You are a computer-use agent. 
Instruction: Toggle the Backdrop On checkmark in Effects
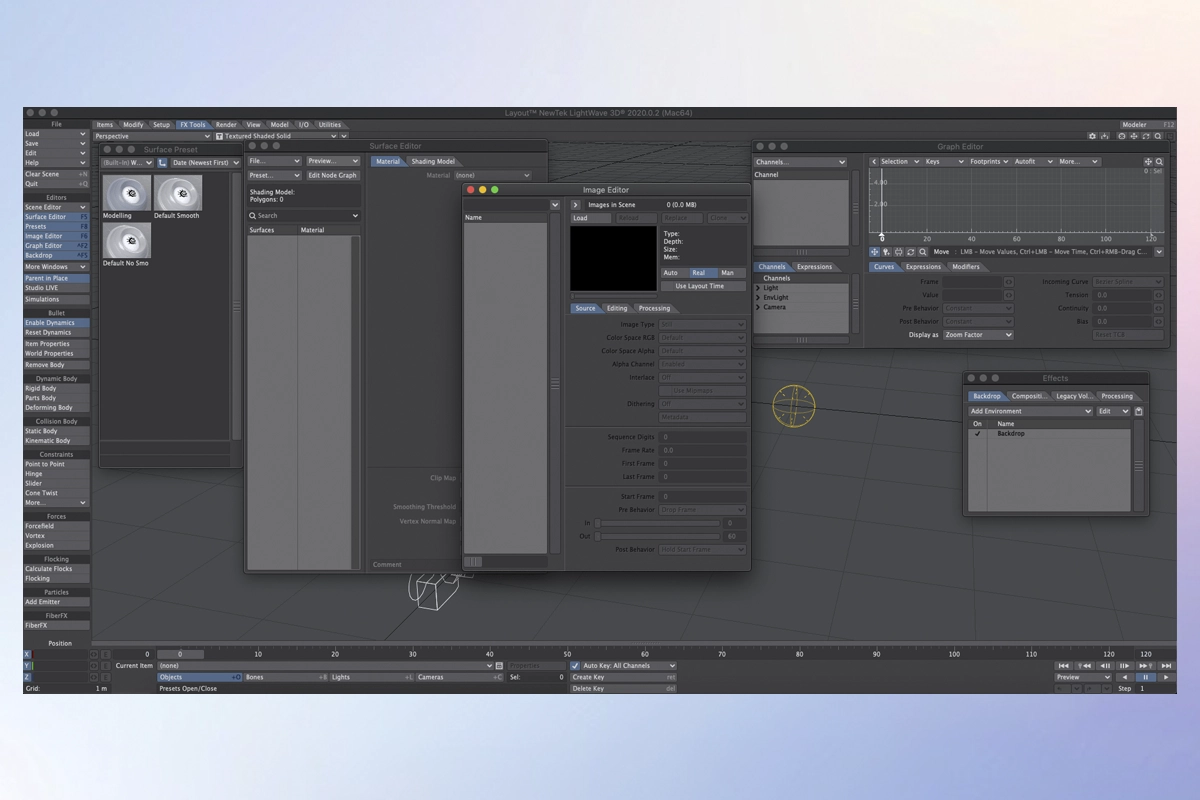977,434
